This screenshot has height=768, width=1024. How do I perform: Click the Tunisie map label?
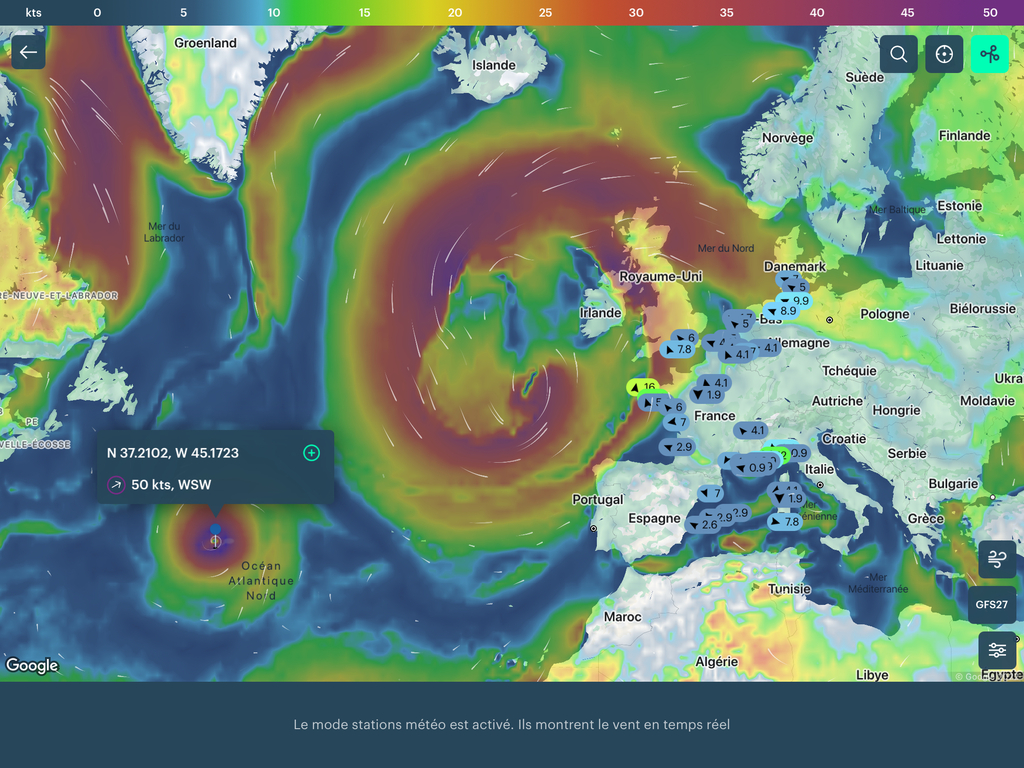click(x=789, y=589)
